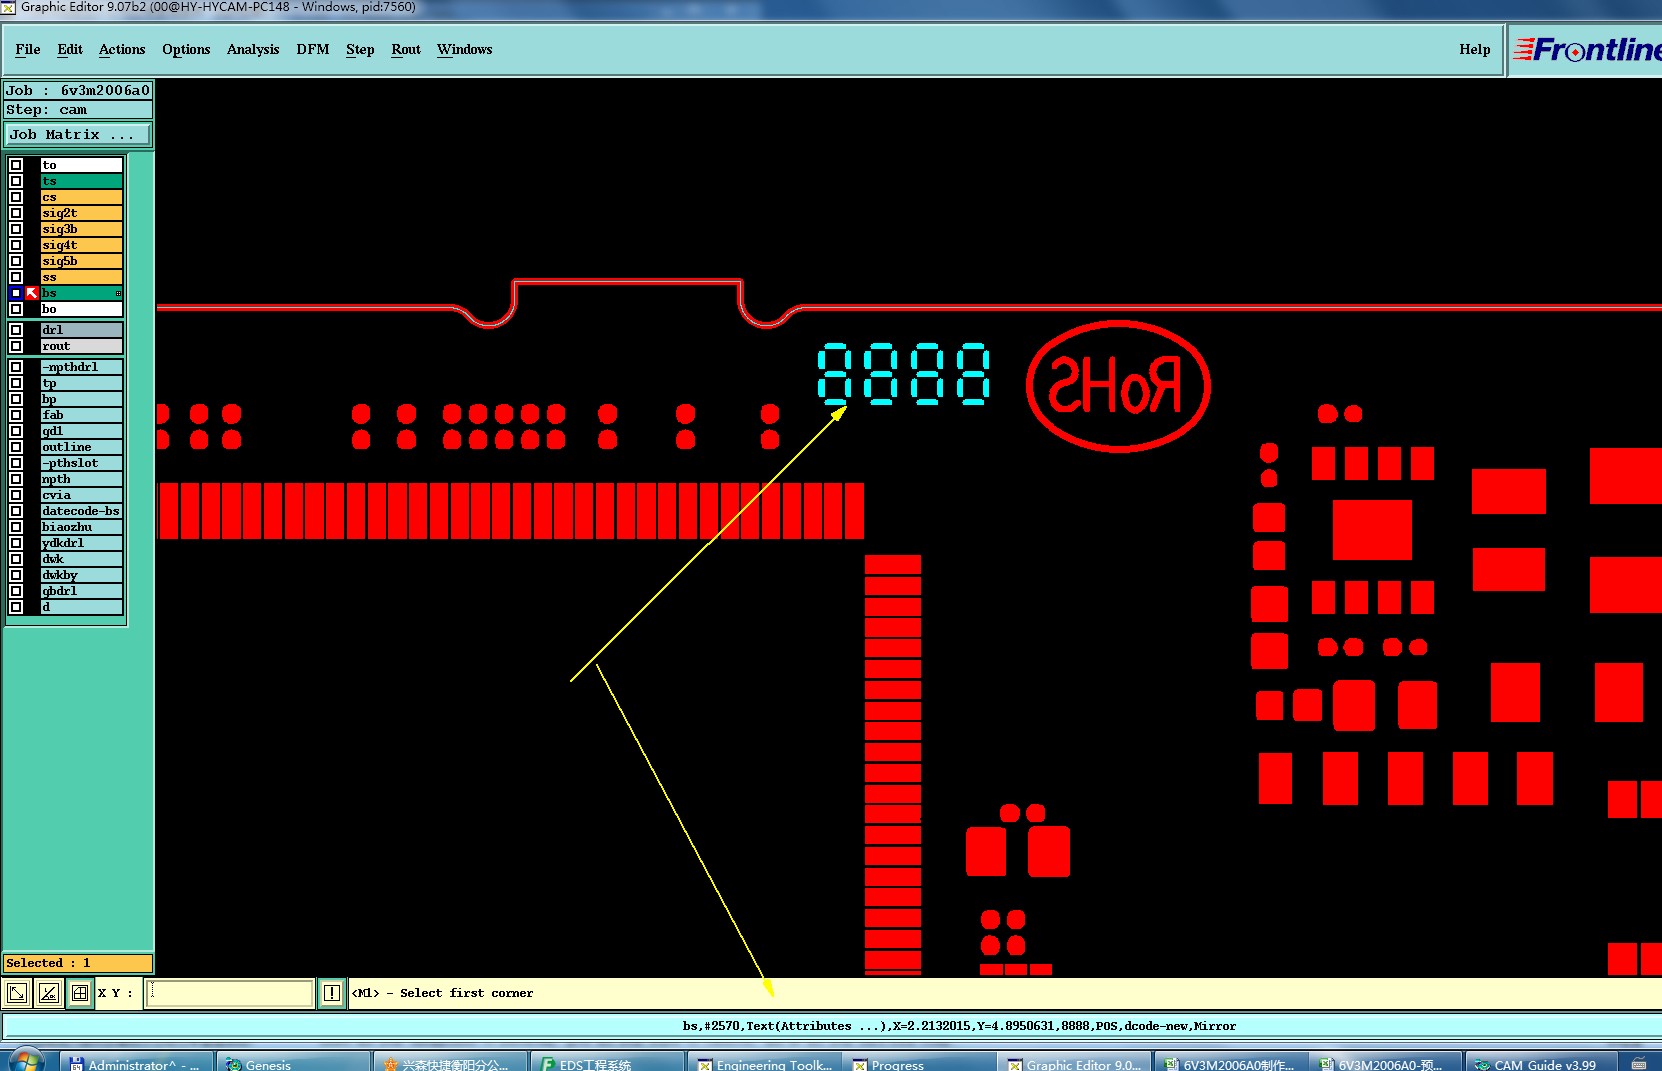Viewport: 1662px width, 1071px height.
Task: Open the Windows menu
Action: 465,49
